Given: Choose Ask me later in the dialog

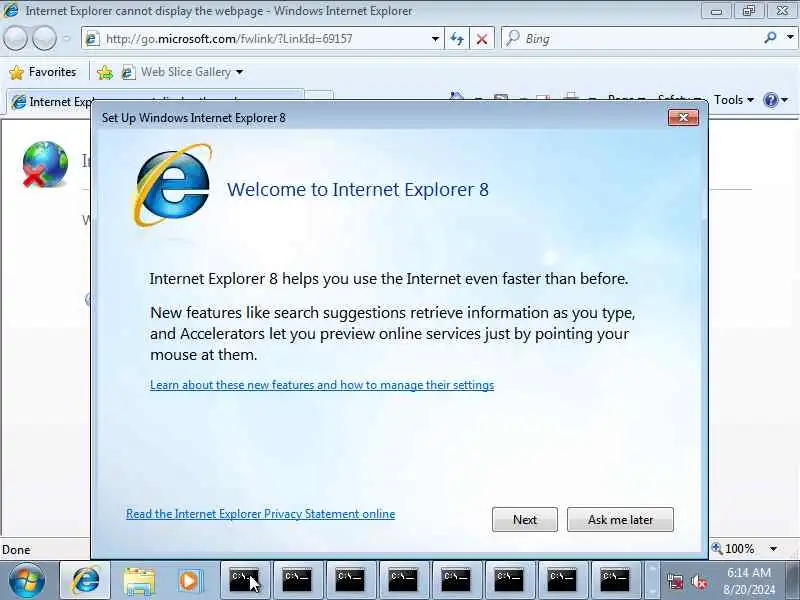Looking at the screenshot, I should [x=620, y=519].
